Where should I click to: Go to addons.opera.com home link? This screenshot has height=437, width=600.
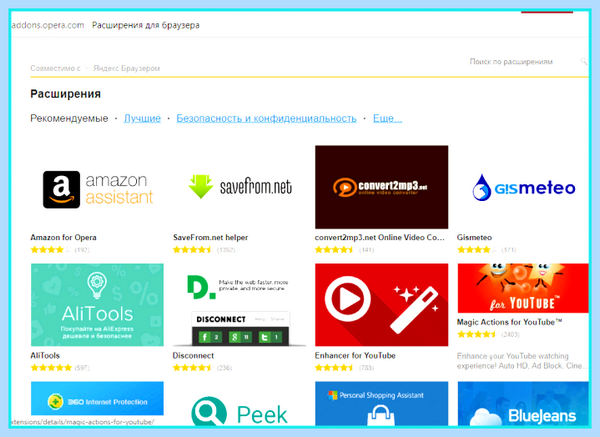[48, 25]
